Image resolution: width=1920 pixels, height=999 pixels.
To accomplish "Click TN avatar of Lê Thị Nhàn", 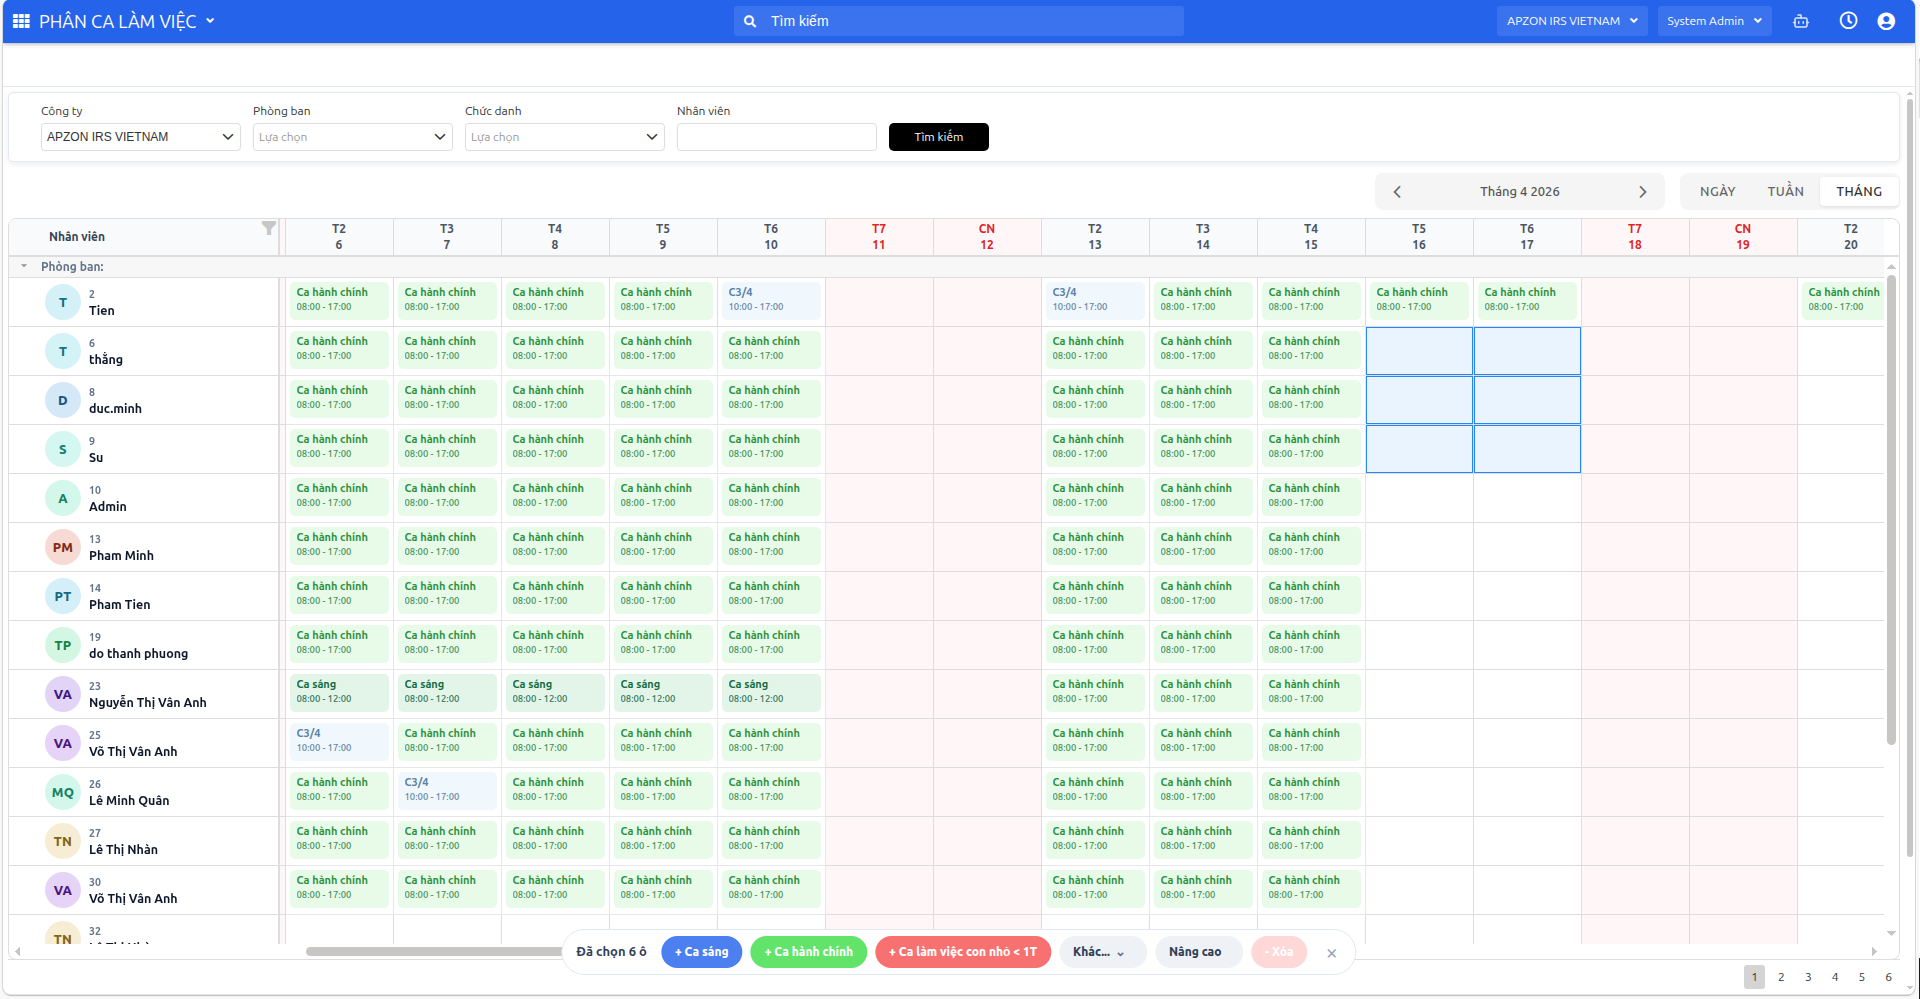I will click(x=63, y=841).
